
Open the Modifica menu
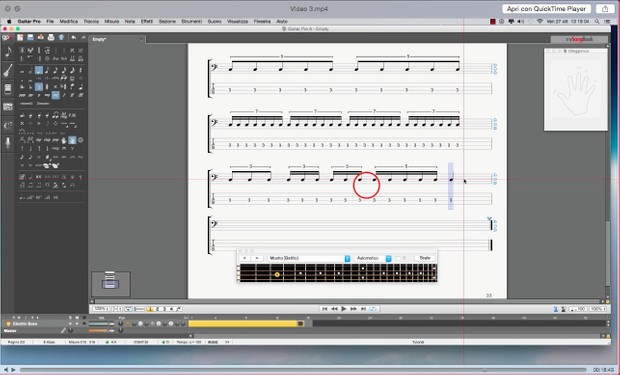point(68,21)
